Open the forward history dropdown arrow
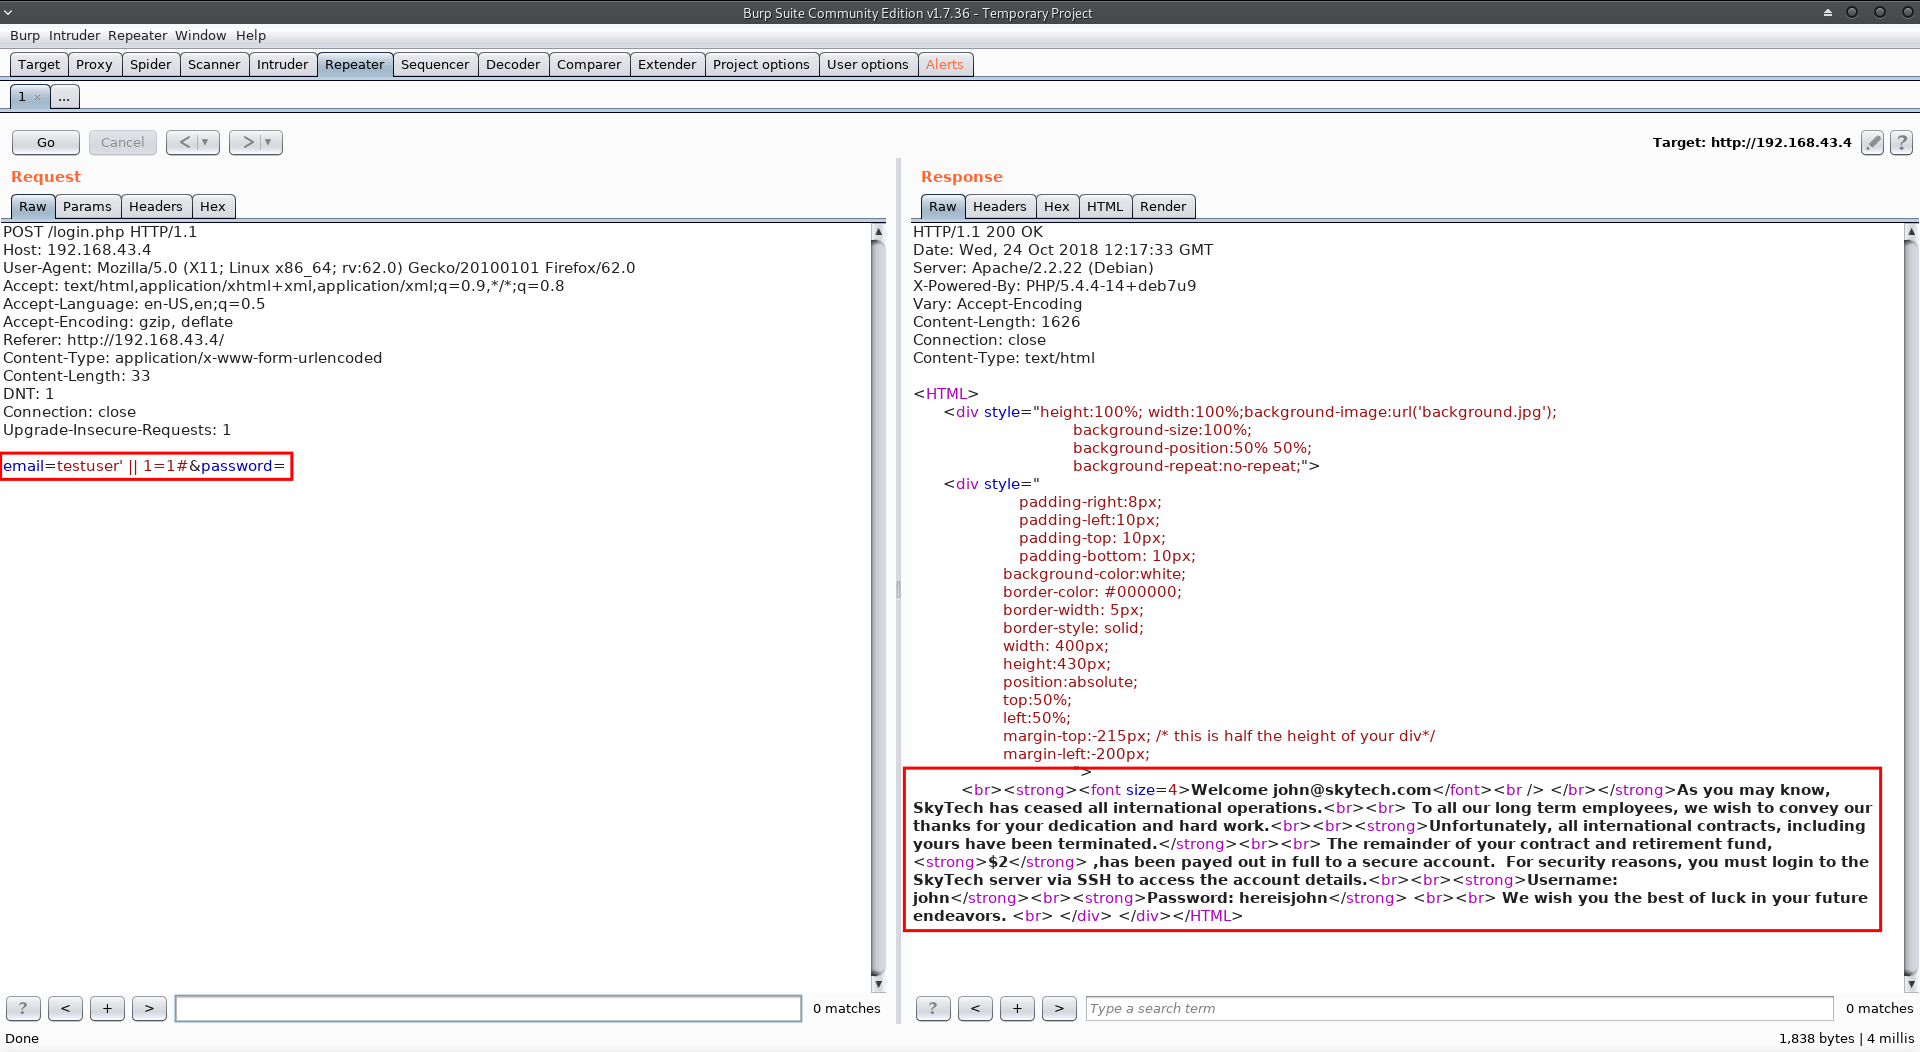The height and width of the screenshot is (1052, 1920). [x=269, y=142]
